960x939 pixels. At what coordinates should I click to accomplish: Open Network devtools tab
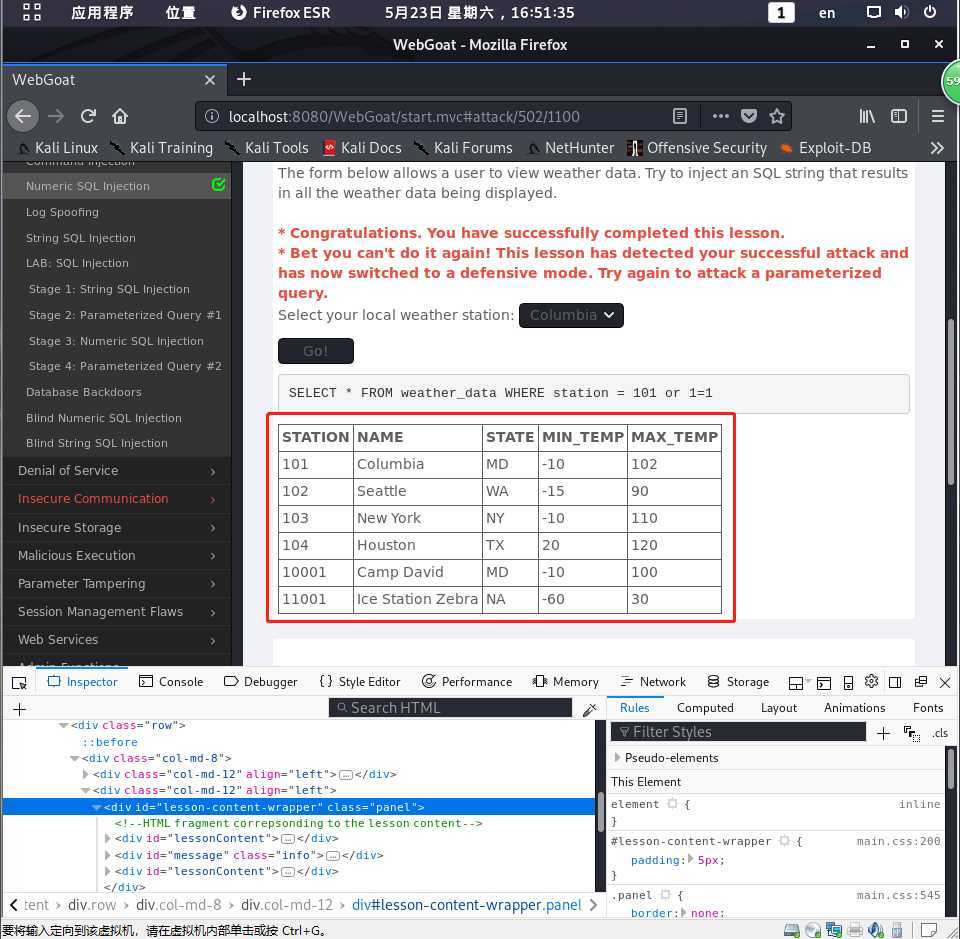click(653, 682)
